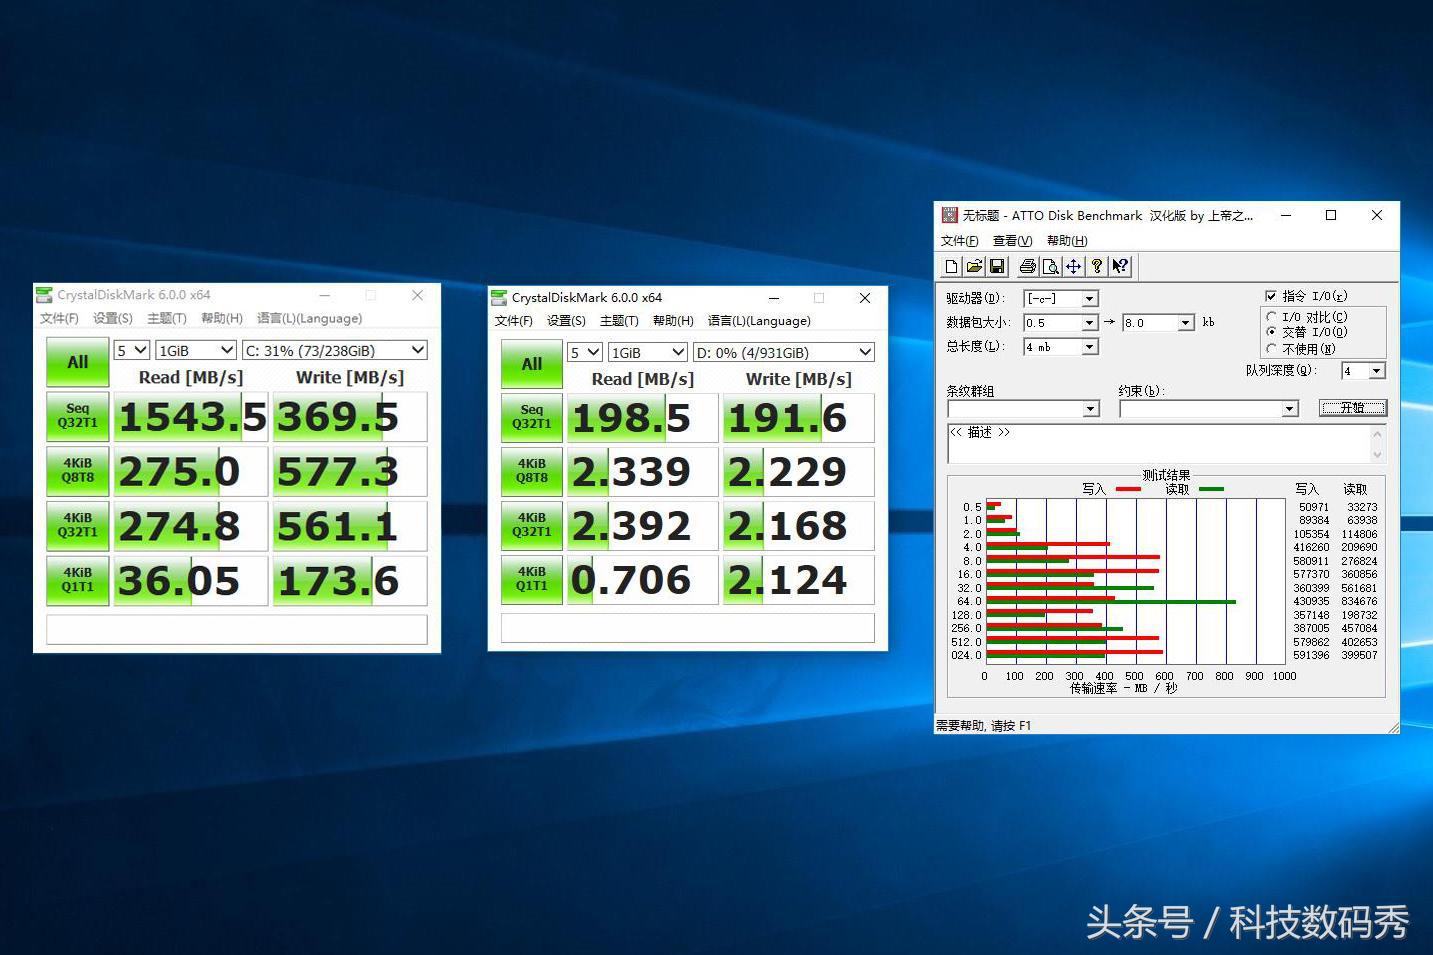This screenshot has height=955, width=1433.
Task: Select the pan arrows icon in ATTO toolbar
Action: coord(1073,265)
